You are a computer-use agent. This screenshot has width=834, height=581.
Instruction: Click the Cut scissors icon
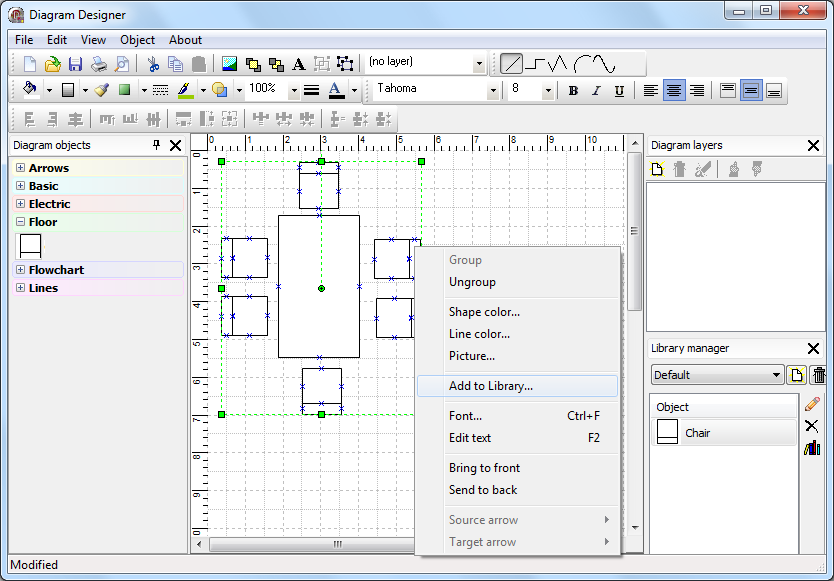153,64
